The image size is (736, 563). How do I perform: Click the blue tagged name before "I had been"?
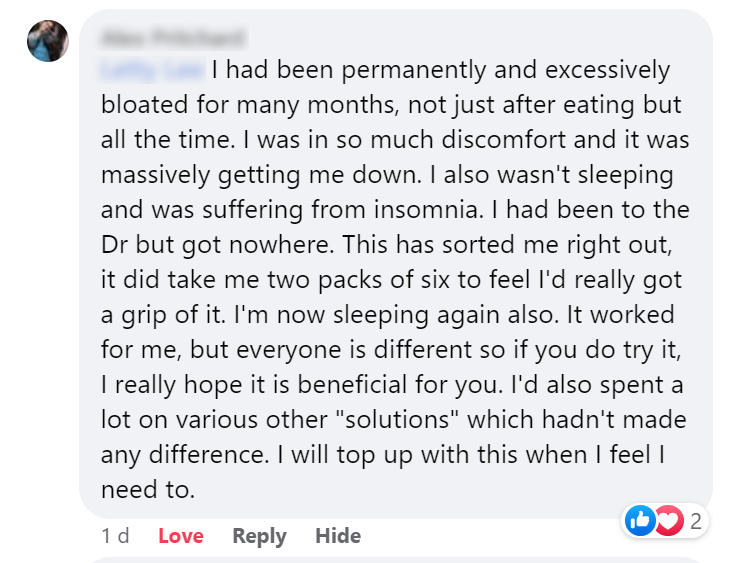(x=152, y=71)
